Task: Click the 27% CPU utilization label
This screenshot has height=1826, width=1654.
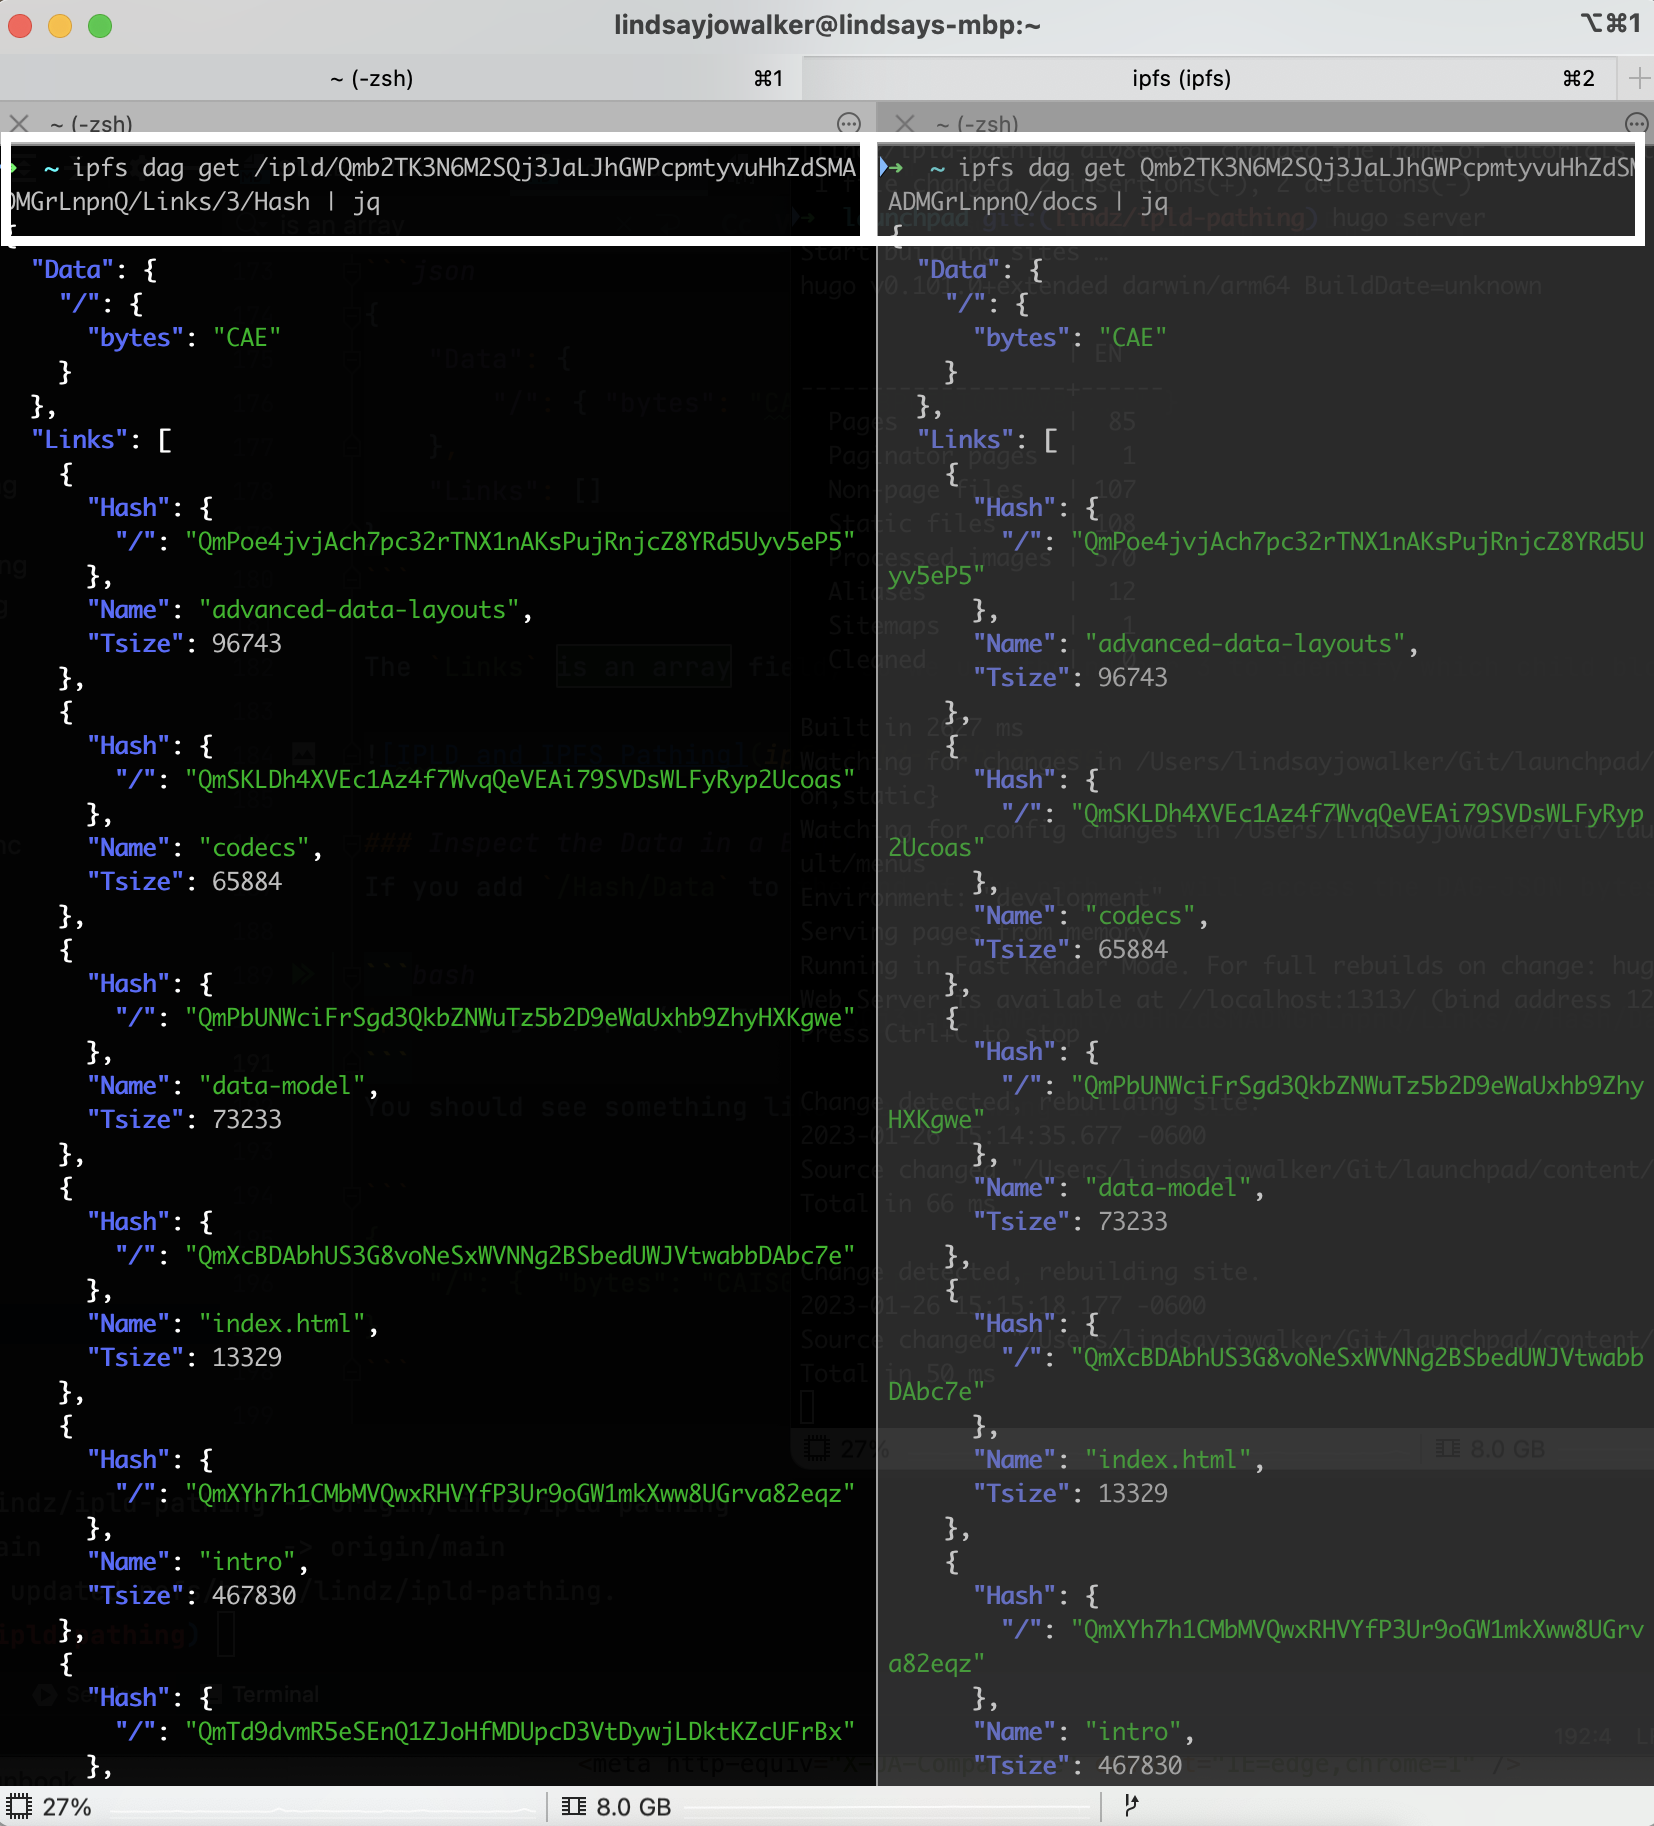Action: 67,1807
